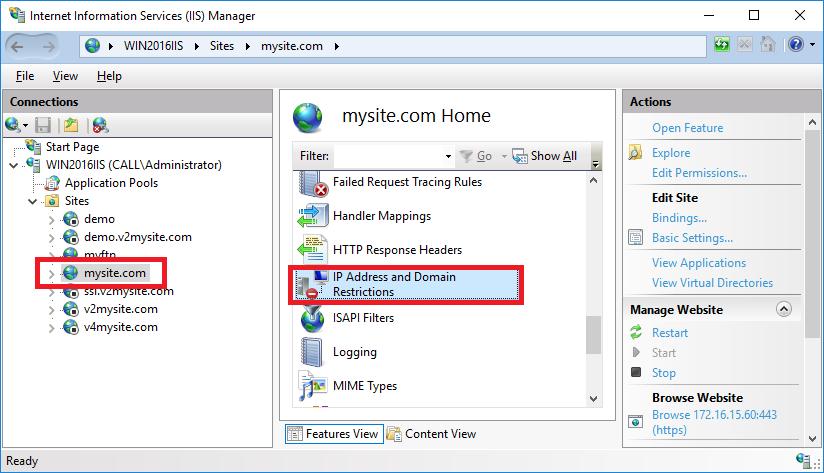Click Actions pane scrollbar up arrow
Image resolution: width=824 pixels, height=473 pixels.
pyautogui.click(x=812, y=122)
